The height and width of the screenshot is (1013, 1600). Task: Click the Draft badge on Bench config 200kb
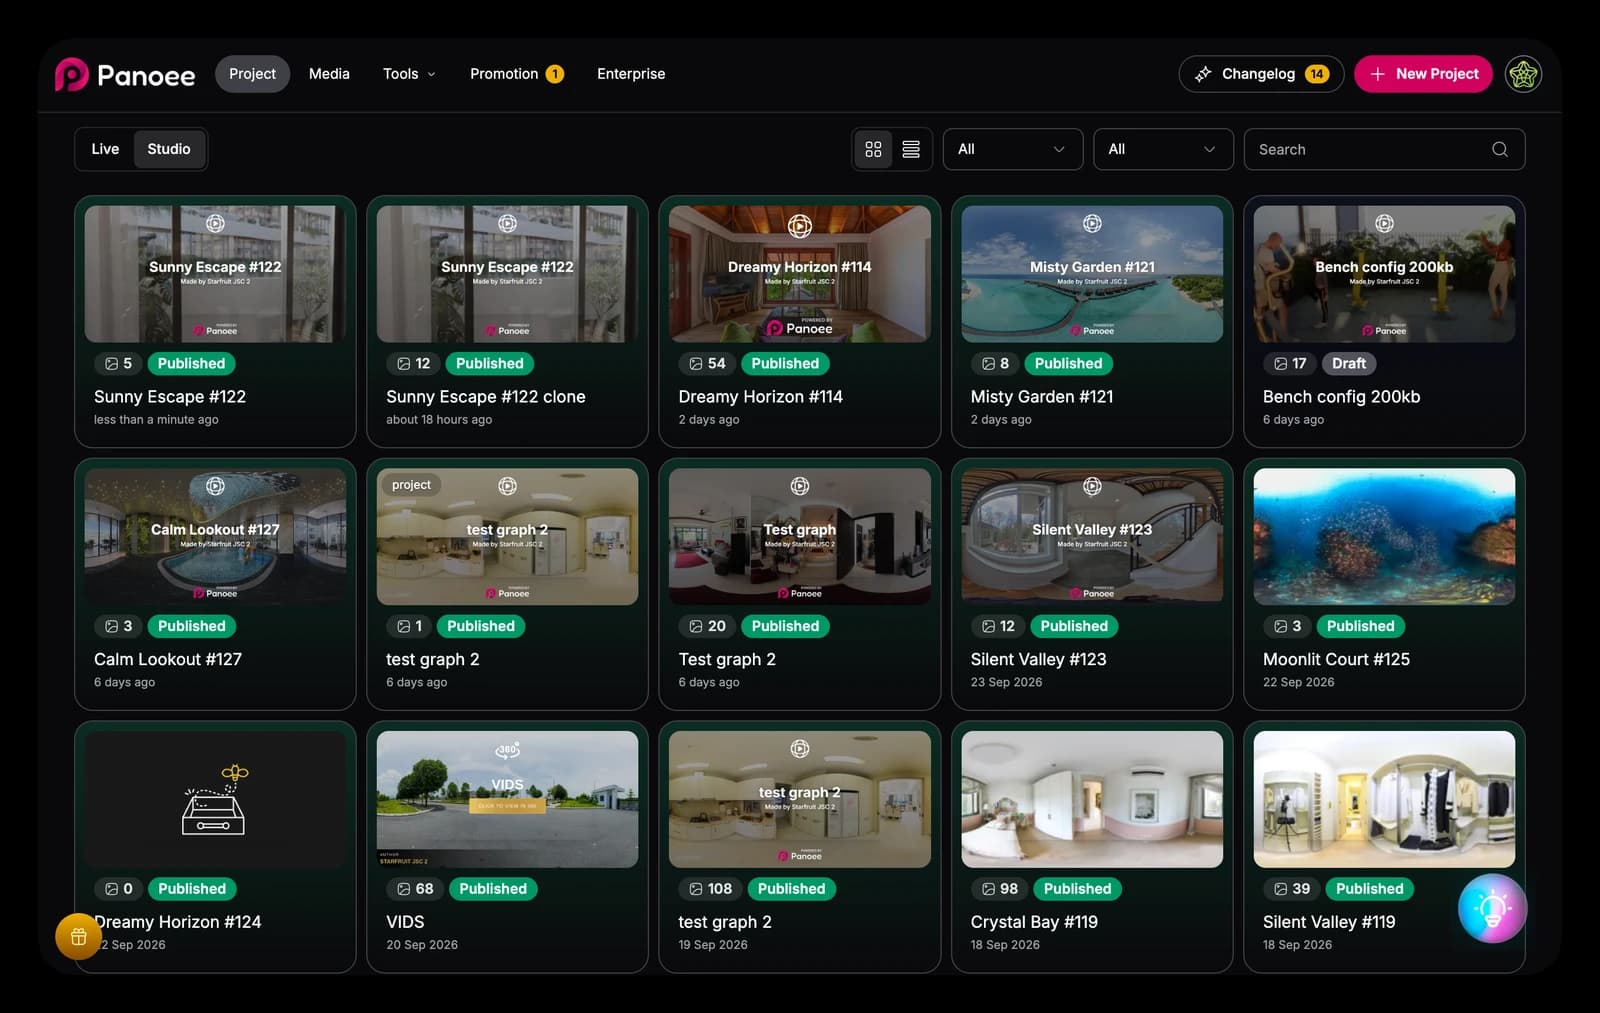pyautogui.click(x=1348, y=364)
